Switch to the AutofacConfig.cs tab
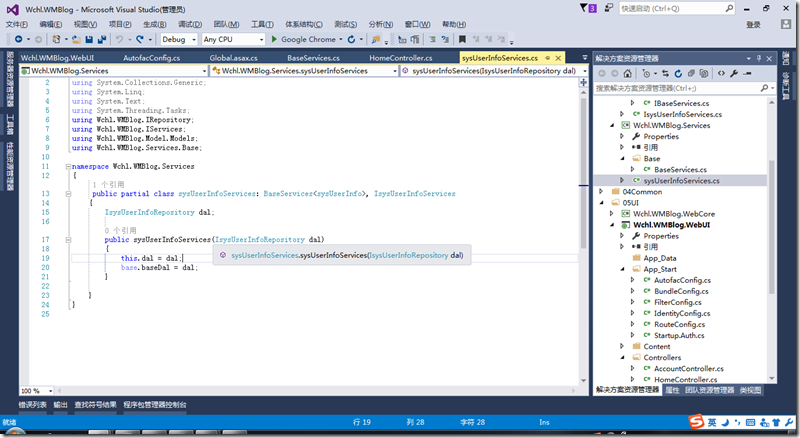The image size is (800, 438). pyautogui.click(x=152, y=58)
